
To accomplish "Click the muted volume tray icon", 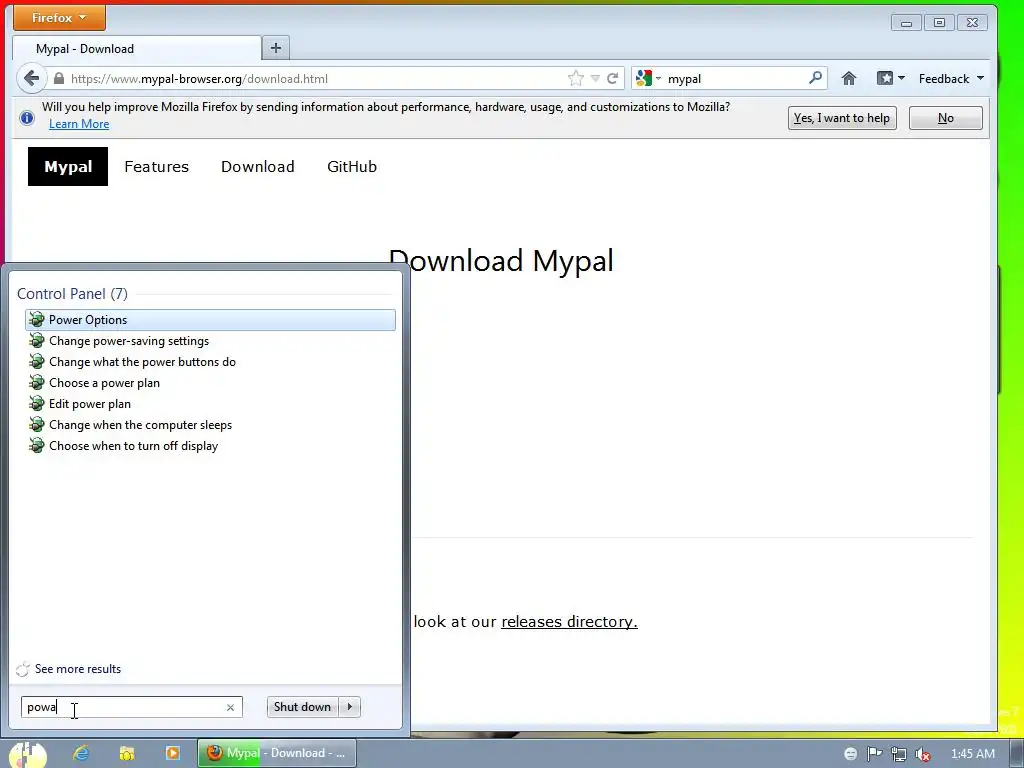I will coord(922,754).
